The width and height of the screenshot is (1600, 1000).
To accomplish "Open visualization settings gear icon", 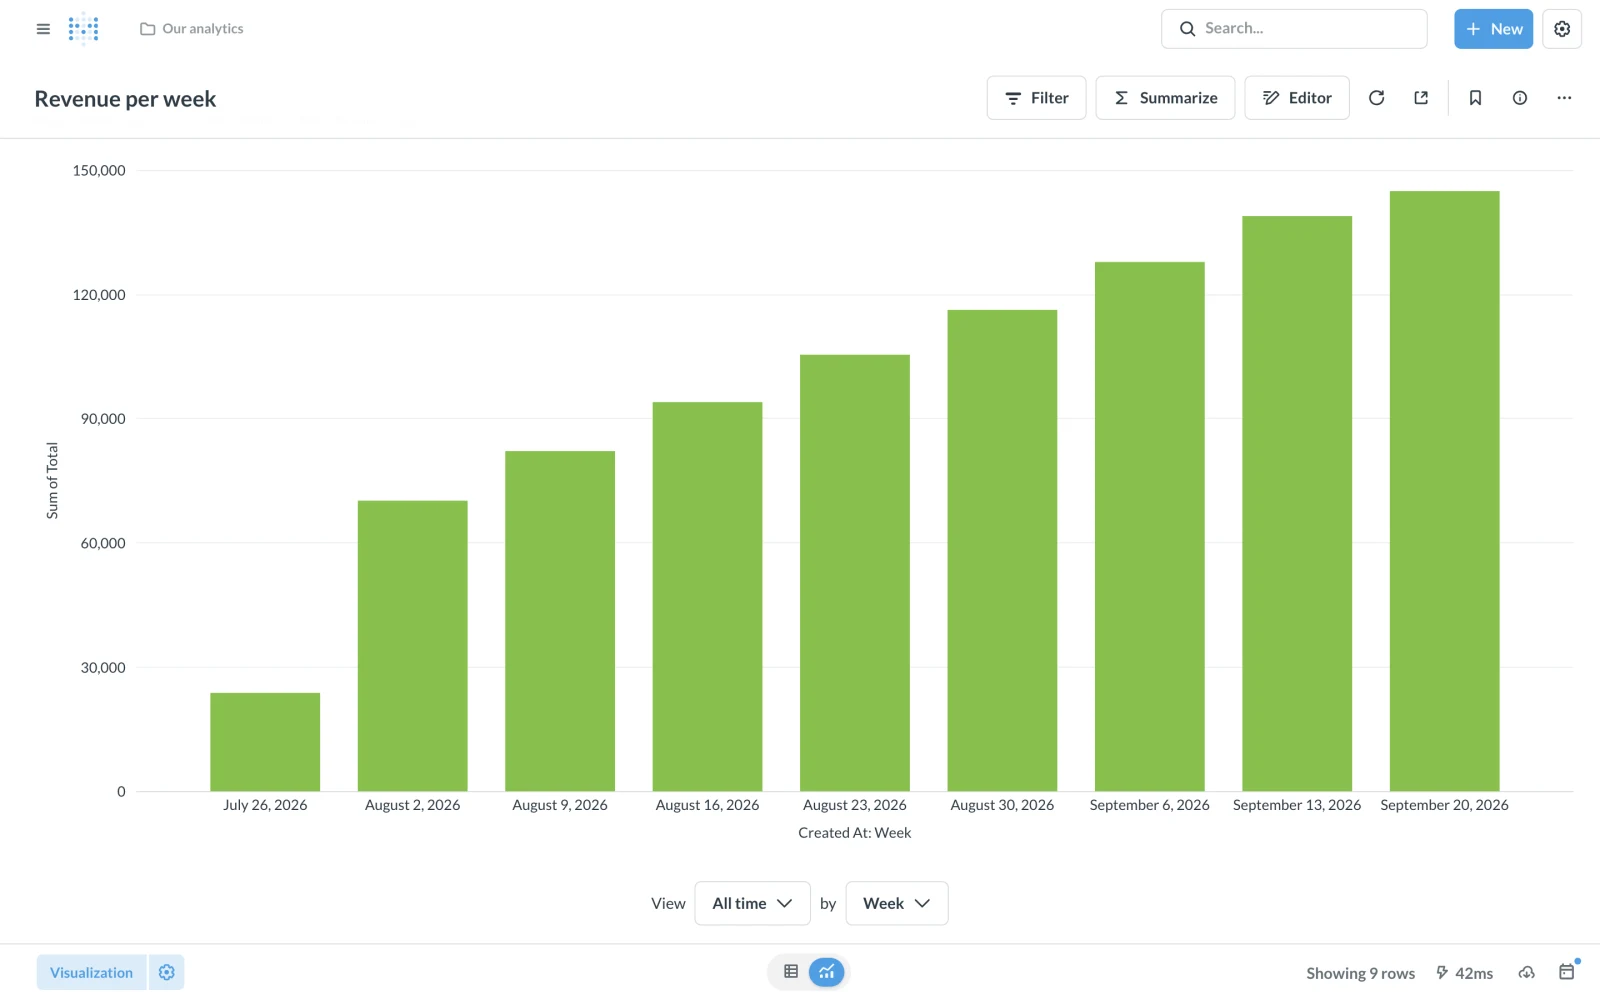I will click(x=167, y=972).
